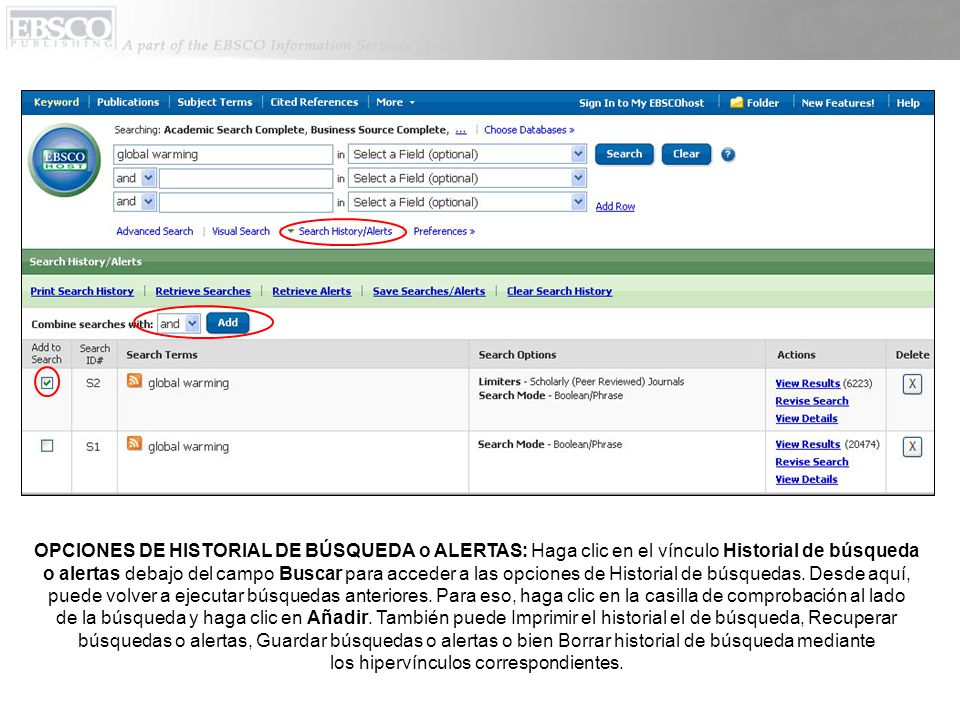Click the 'Search Terms' column header

click(162, 354)
